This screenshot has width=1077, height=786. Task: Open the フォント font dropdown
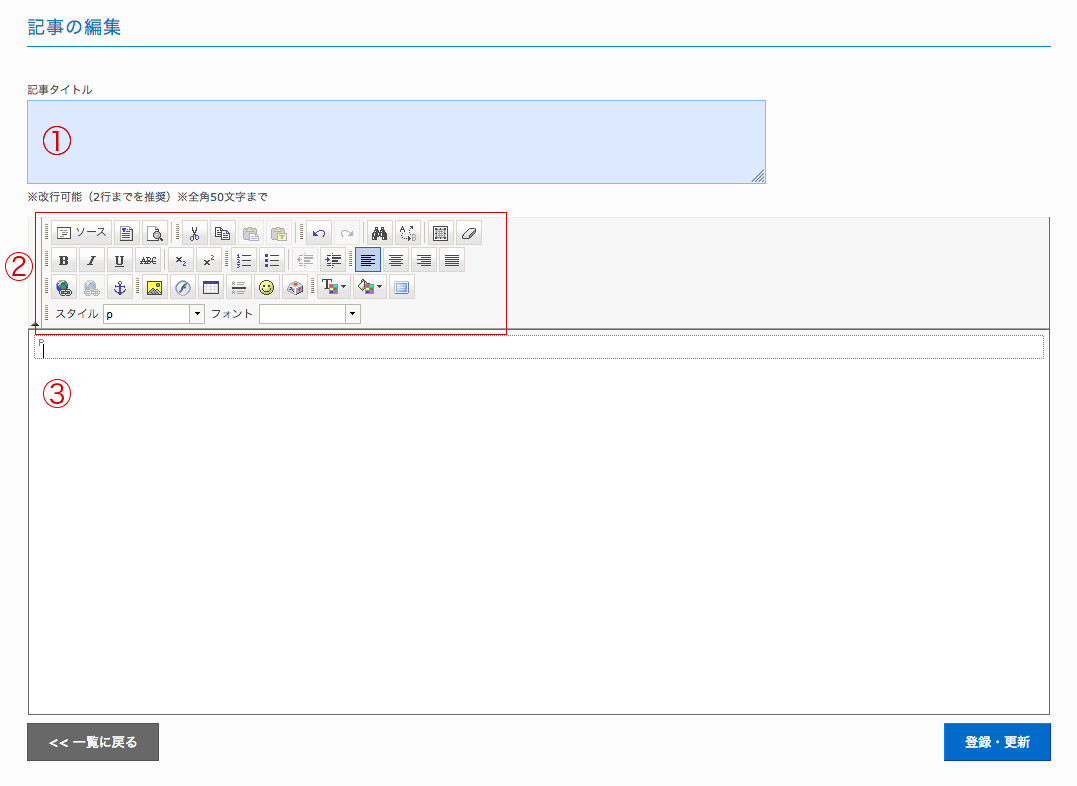310,314
